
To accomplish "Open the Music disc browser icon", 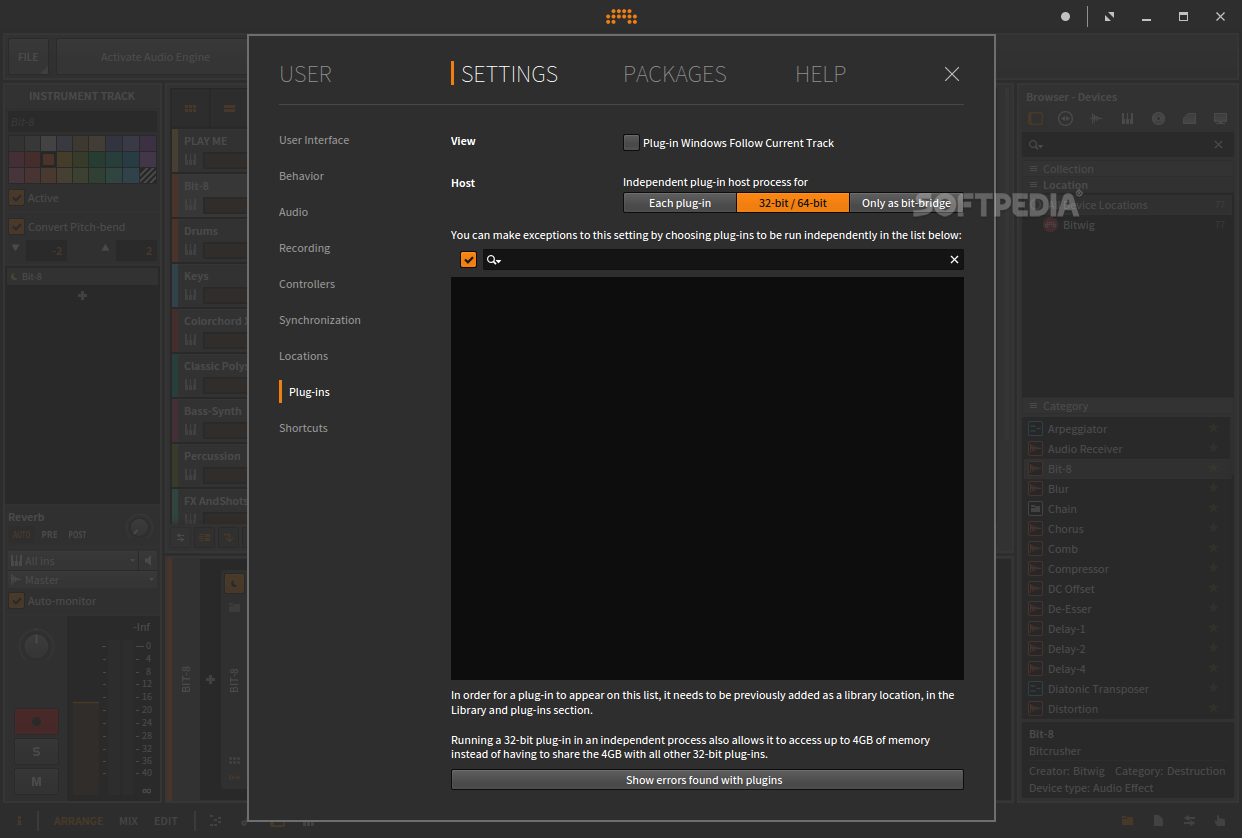I will (x=1158, y=118).
